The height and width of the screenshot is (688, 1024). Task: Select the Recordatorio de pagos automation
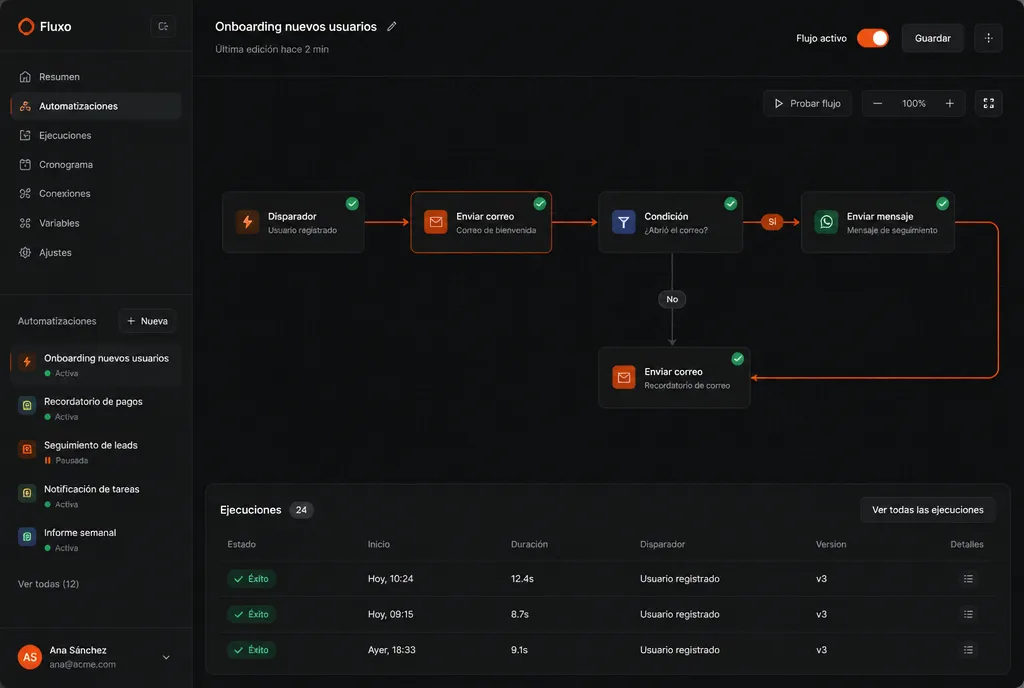(x=96, y=409)
